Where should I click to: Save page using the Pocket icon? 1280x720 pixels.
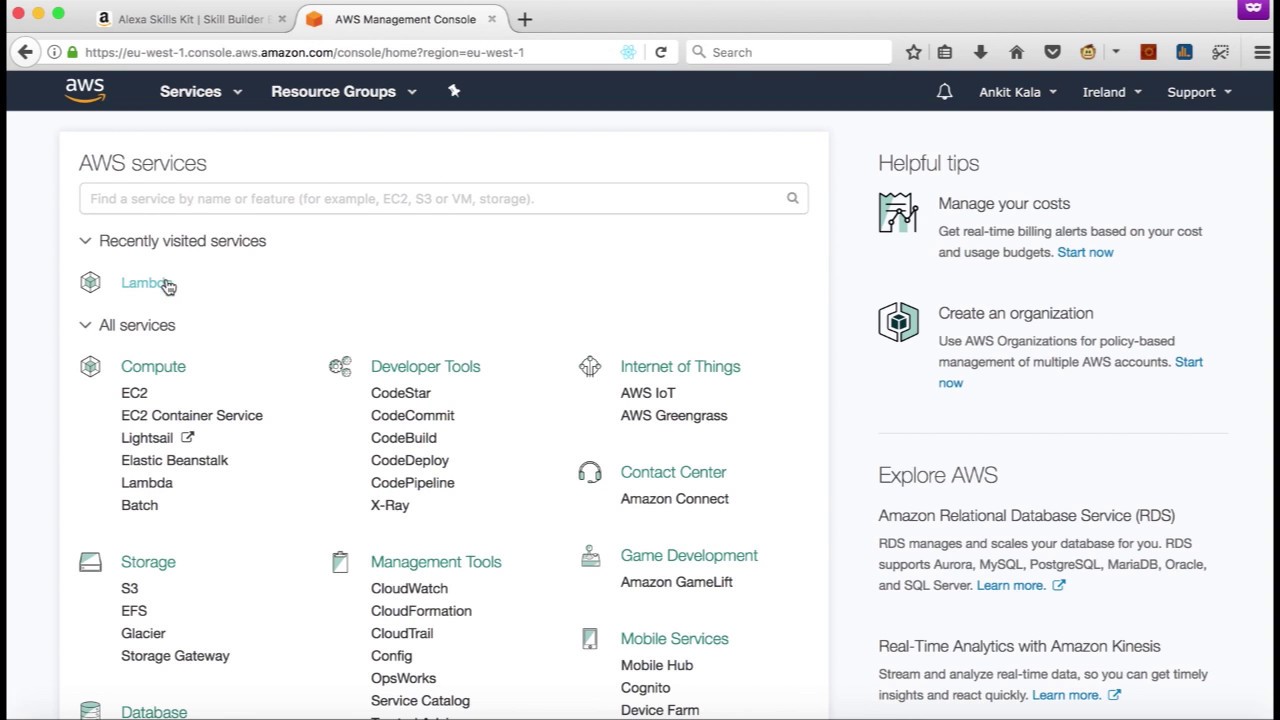pyautogui.click(x=1052, y=52)
